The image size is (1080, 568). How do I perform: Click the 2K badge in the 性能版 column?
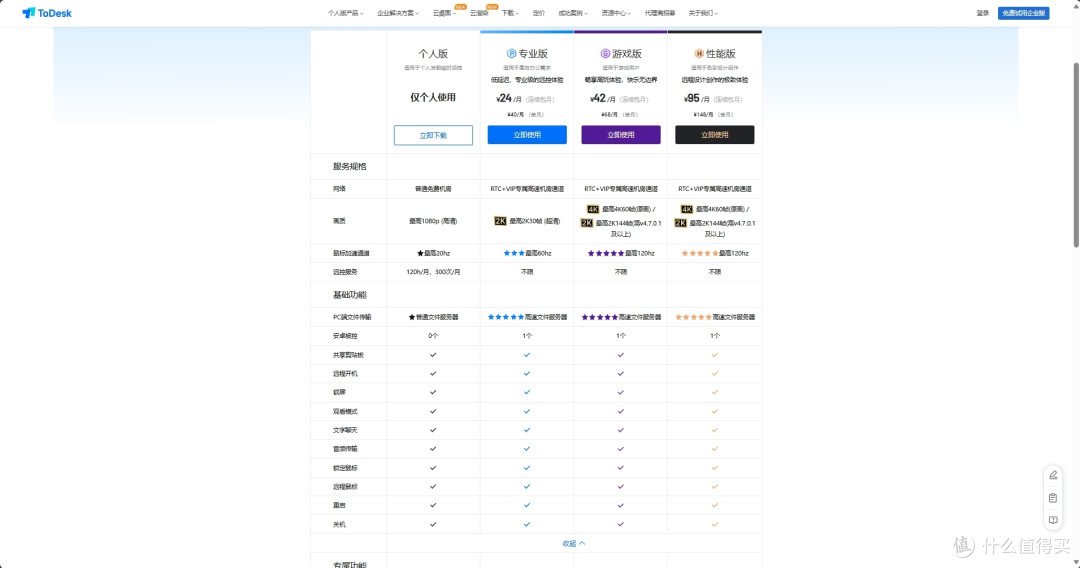click(x=681, y=223)
